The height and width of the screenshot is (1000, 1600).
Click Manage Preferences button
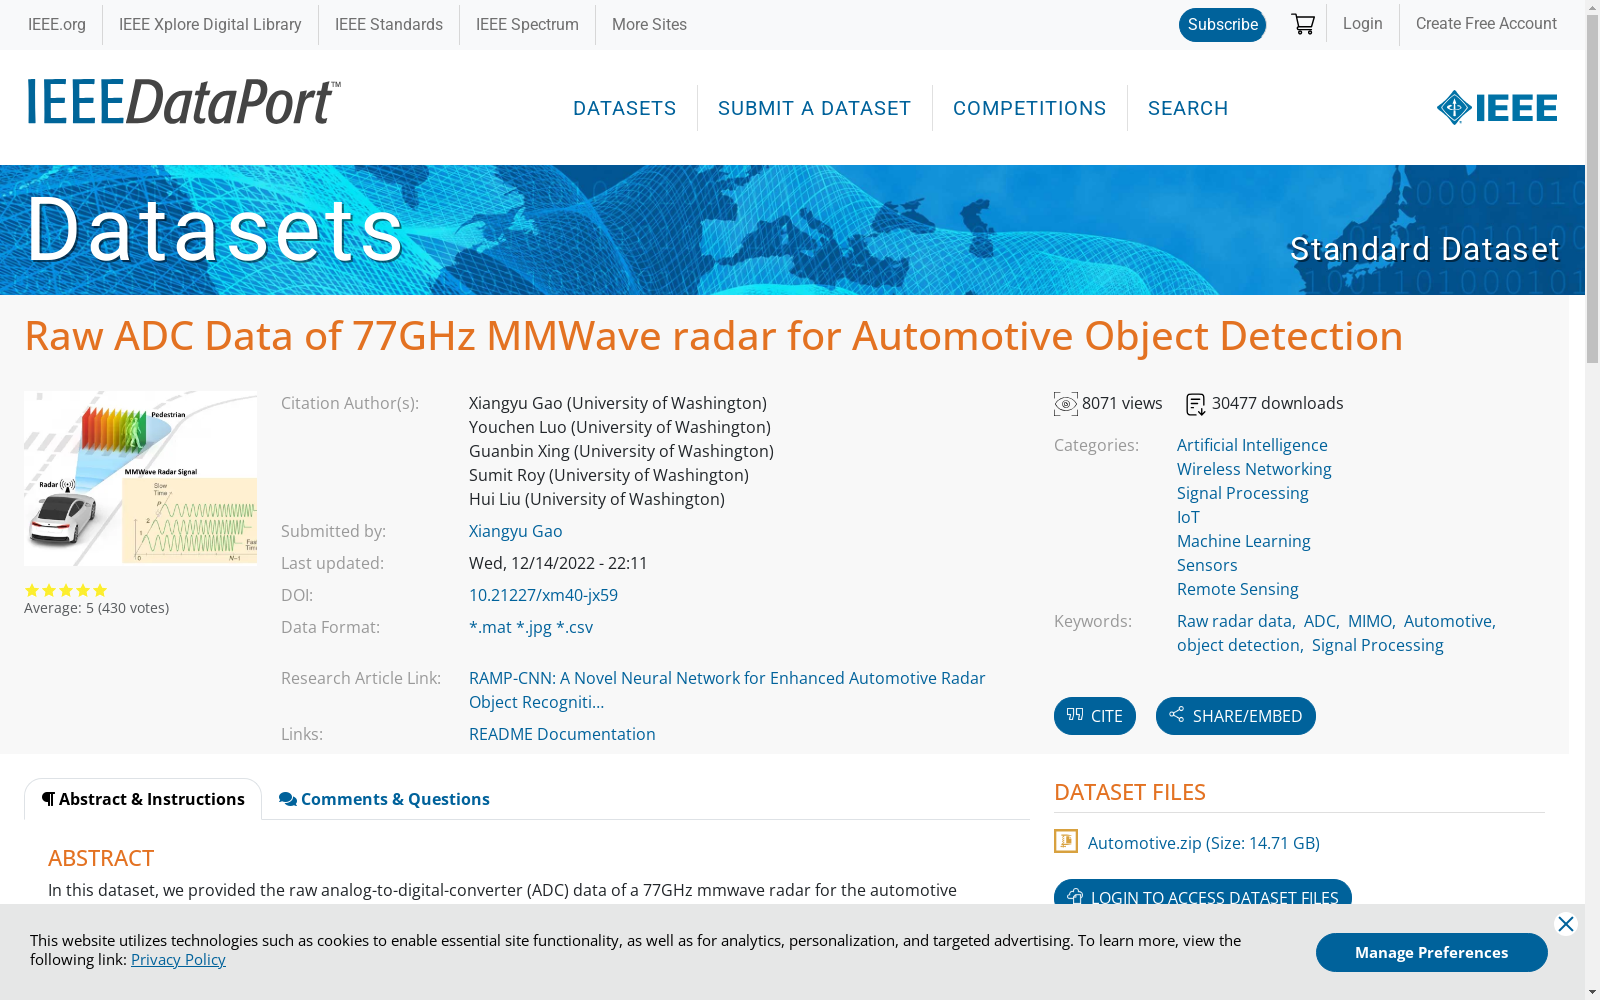click(1432, 952)
